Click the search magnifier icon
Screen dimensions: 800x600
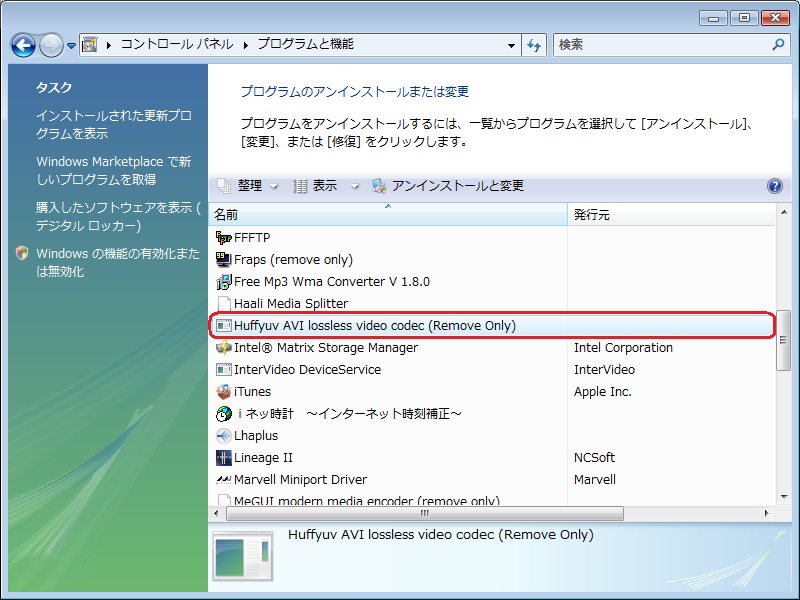(x=780, y=45)
